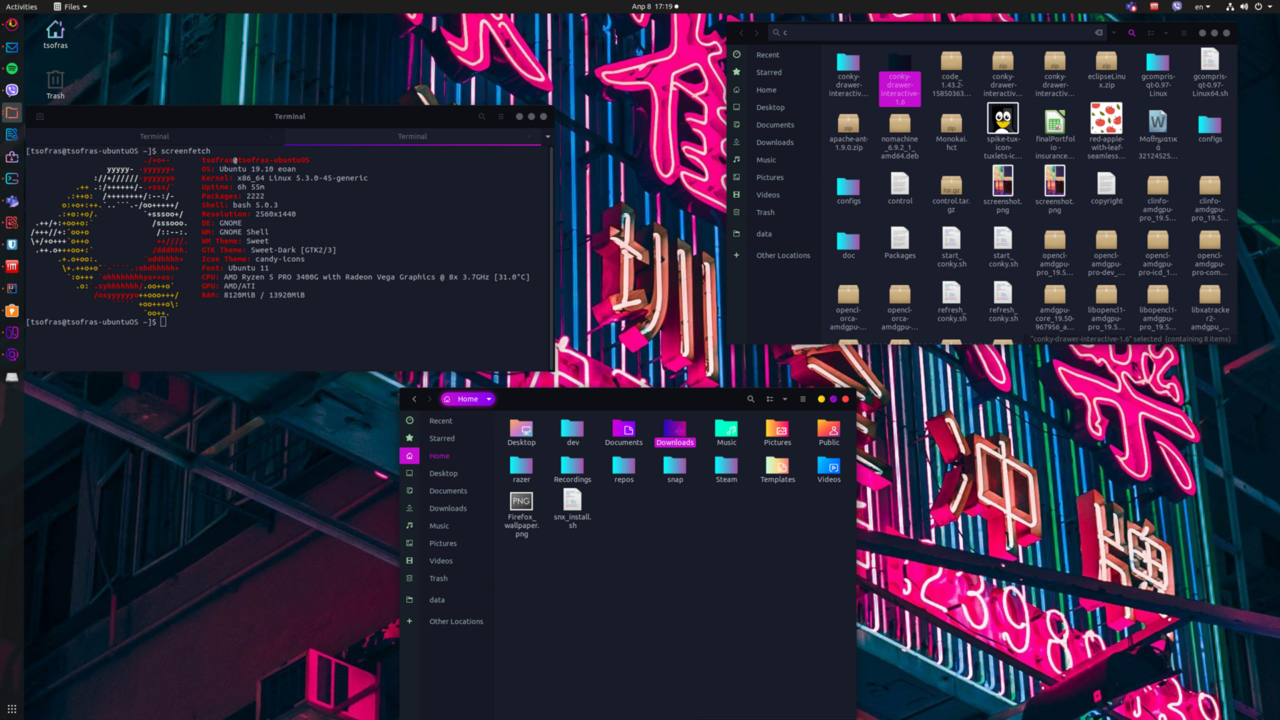Select control.tar.gz archive
This screenshot has width=1280, height=720.
click(951, 193)
